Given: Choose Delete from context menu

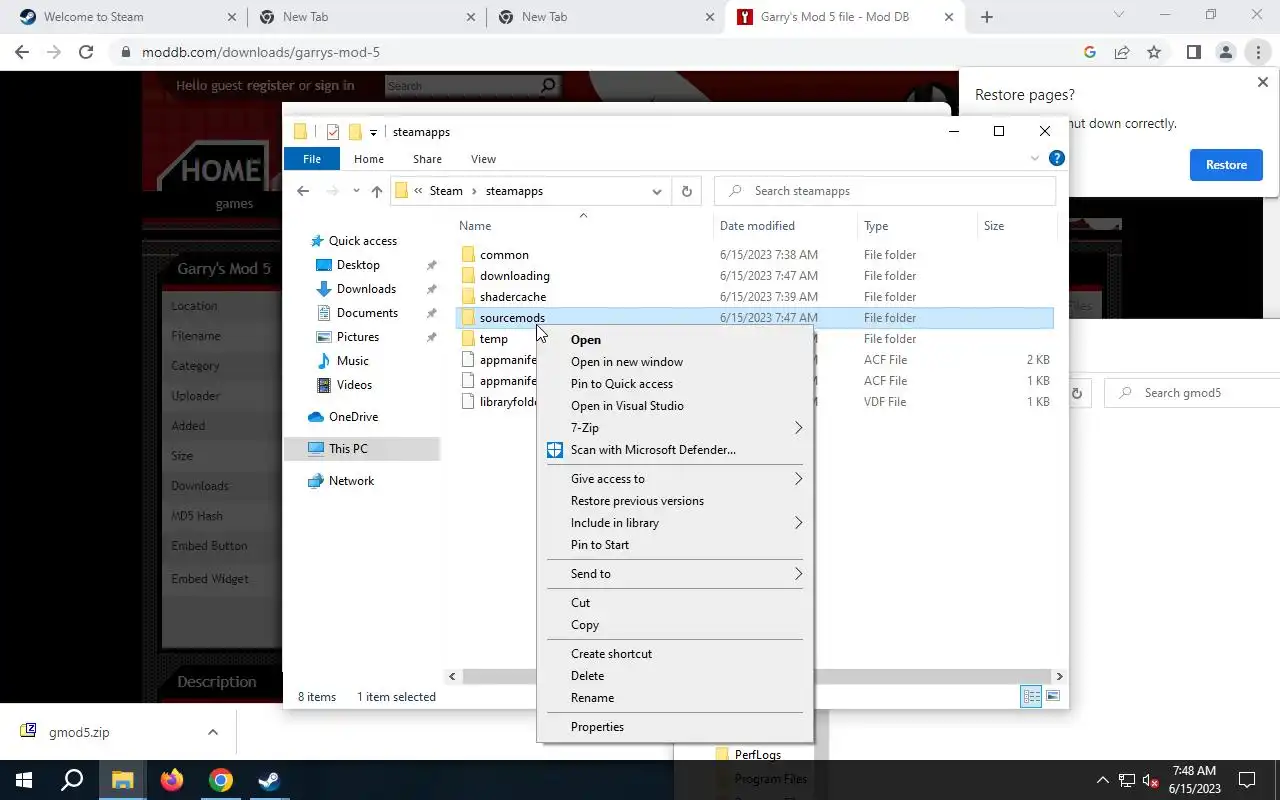Looking at the screenshot, I should coord(675,676).
